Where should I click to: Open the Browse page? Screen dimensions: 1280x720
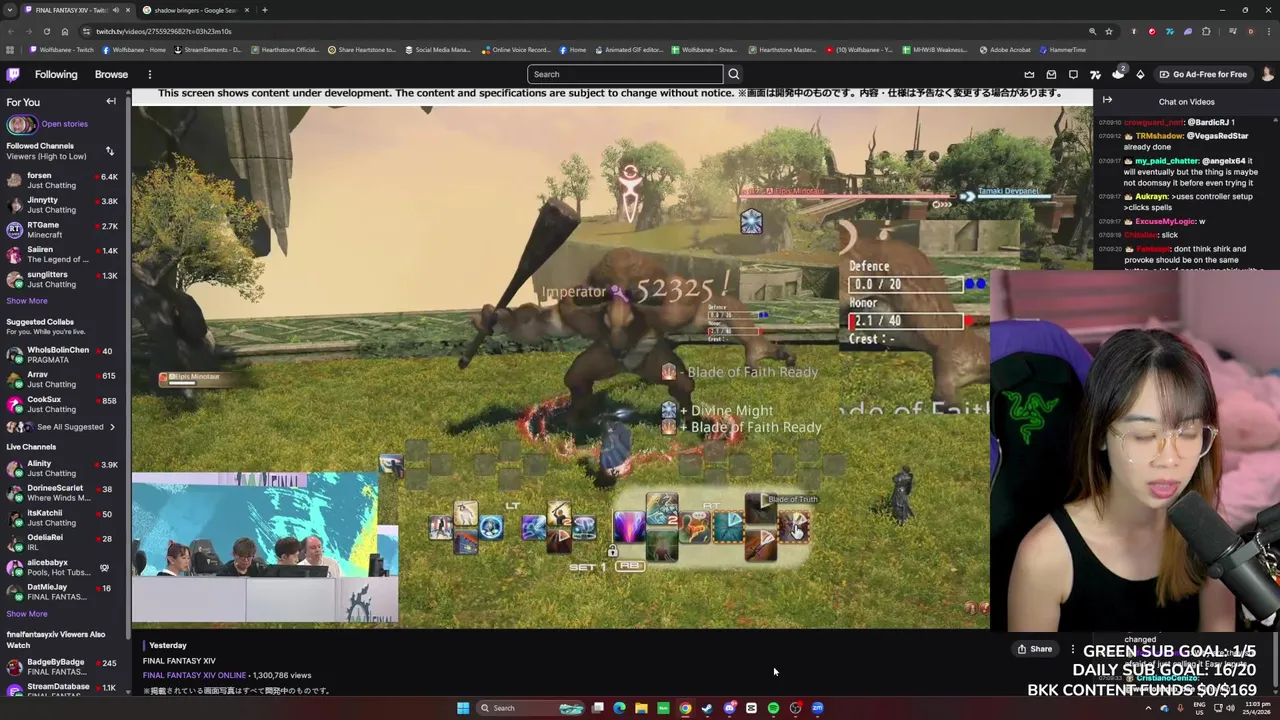pos(111,74)
